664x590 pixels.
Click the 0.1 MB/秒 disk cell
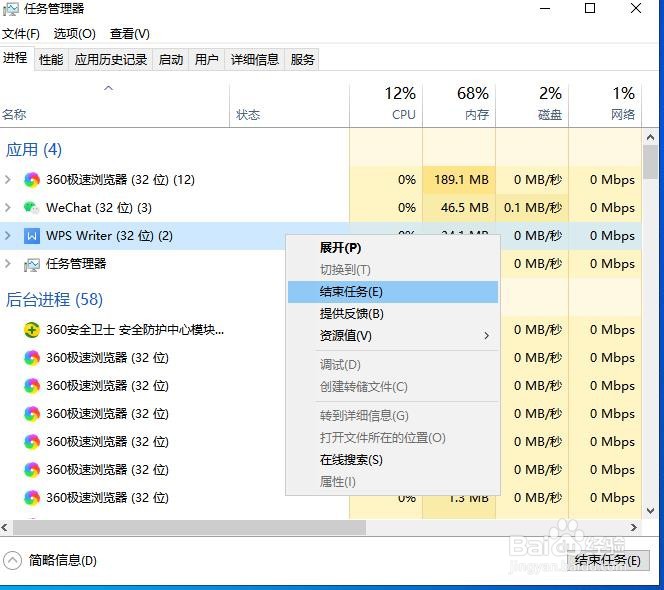pyautogui.click(x=532, y=208)
